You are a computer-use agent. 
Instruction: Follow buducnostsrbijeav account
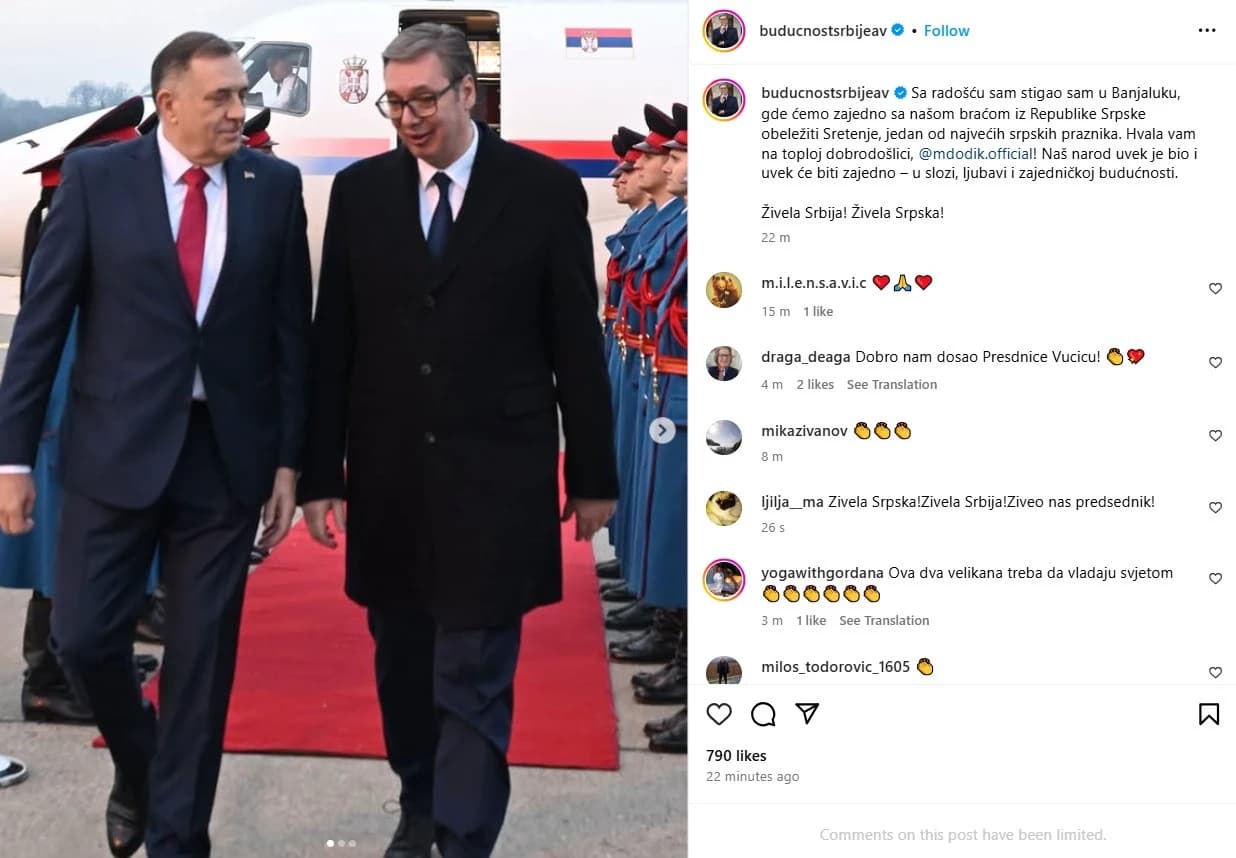click(x=946, y=30)
